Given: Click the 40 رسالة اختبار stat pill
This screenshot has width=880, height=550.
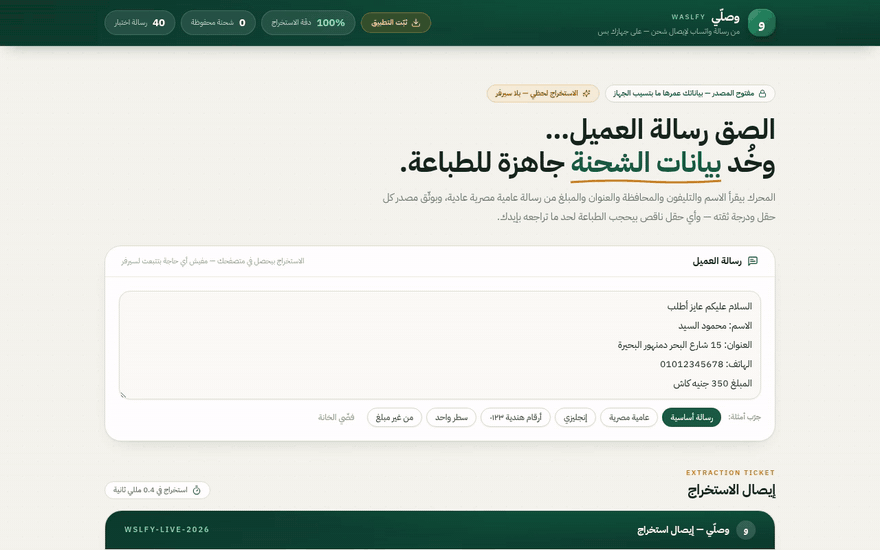Looking at the screenshot, I should [x=140, y=23].
